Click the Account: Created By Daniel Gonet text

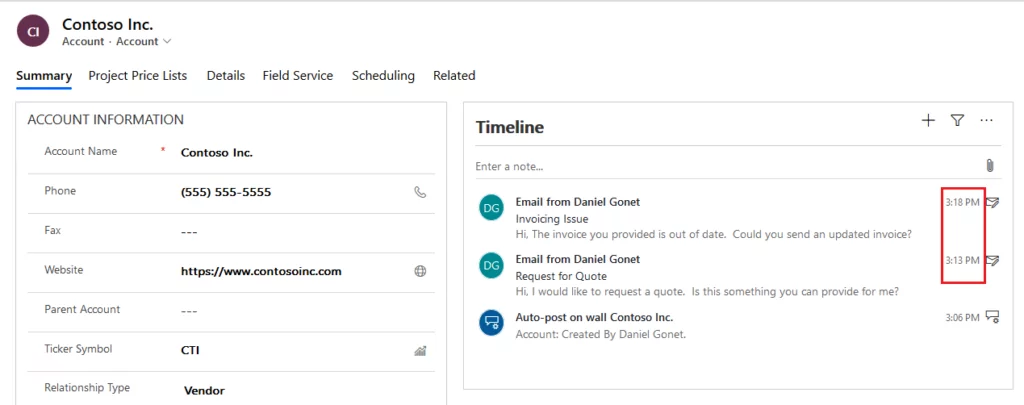click(601, 334)
